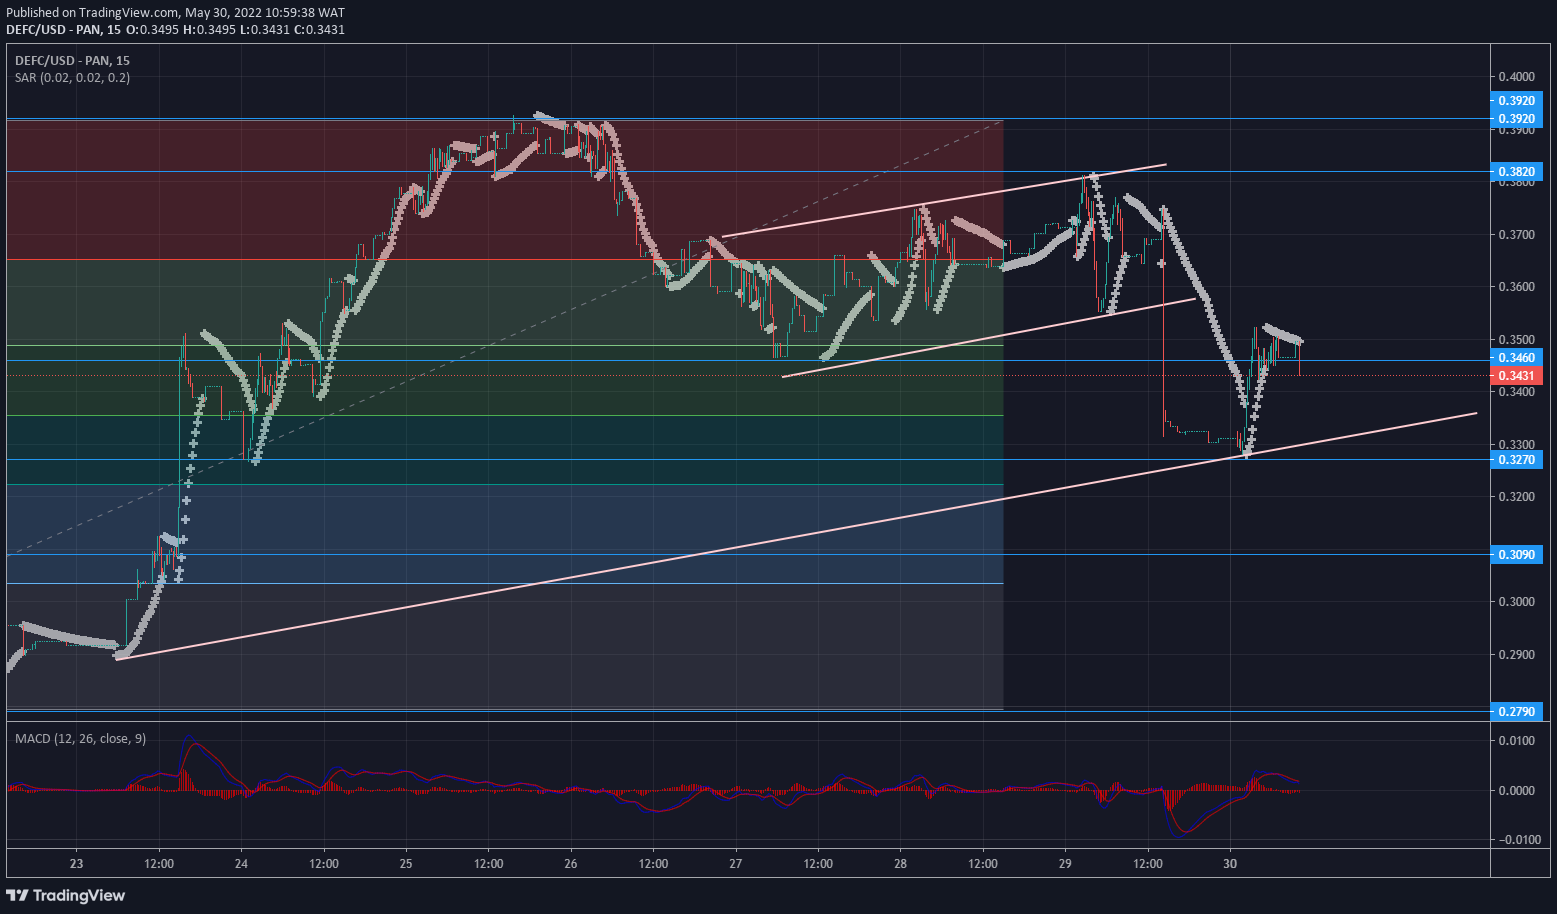Click the 0.4000 price scale tick

[1516, 77]
